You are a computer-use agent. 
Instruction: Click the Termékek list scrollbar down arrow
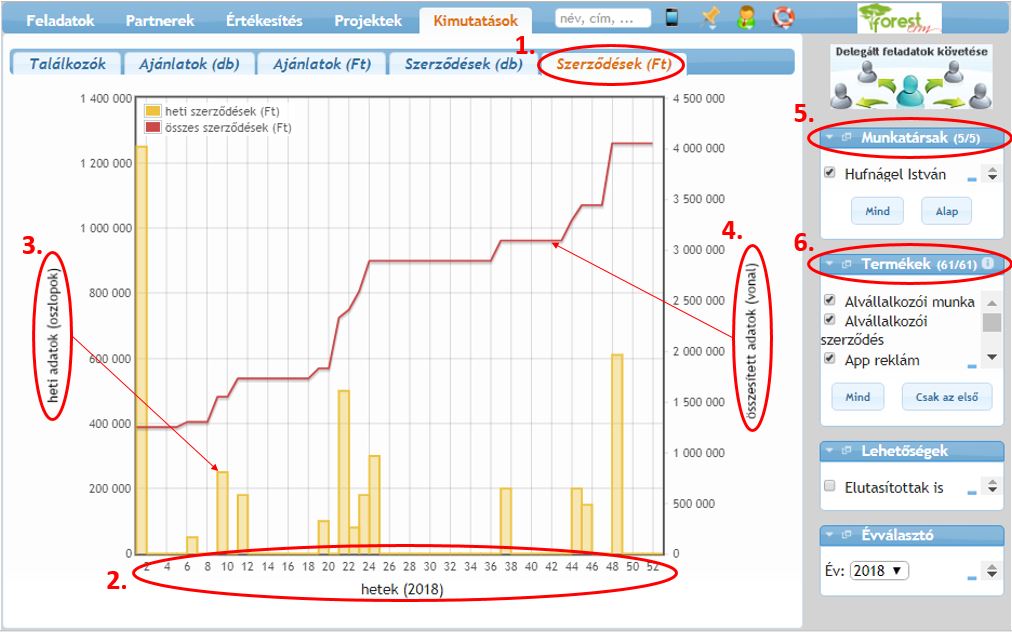tap(992, 357)
